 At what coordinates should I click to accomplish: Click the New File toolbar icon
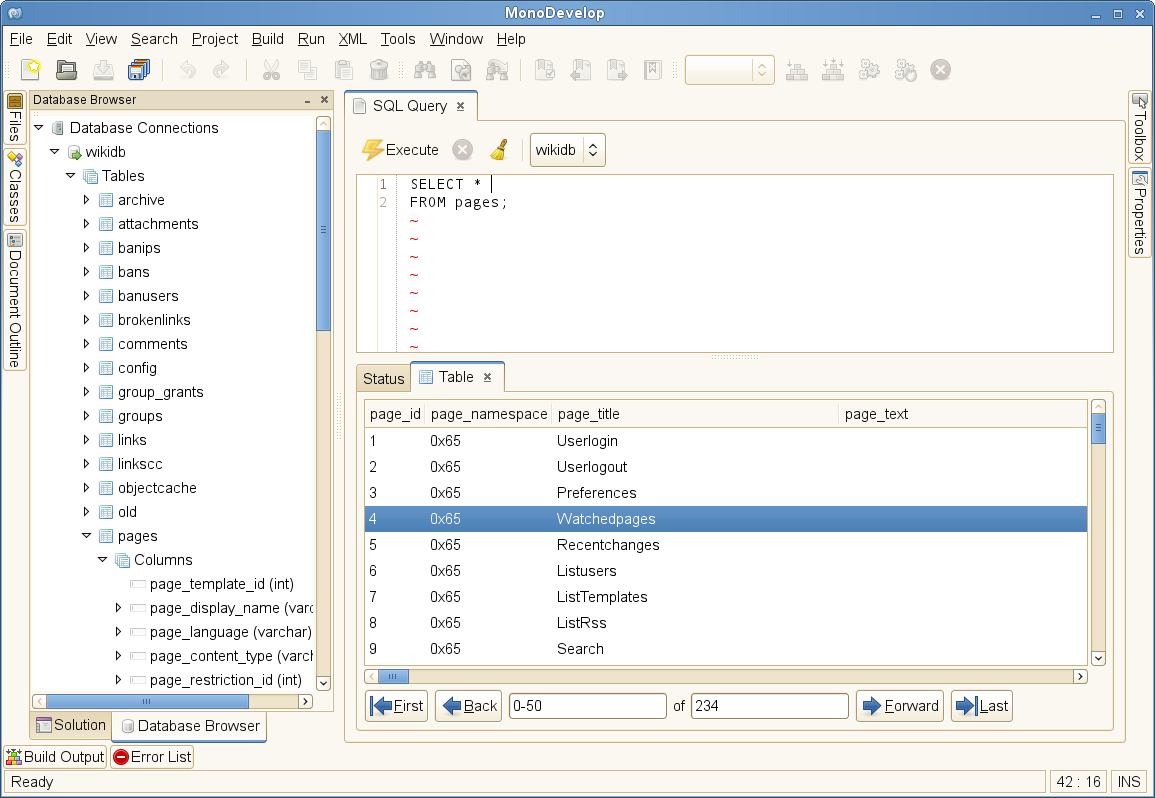[x=32, y=70]
